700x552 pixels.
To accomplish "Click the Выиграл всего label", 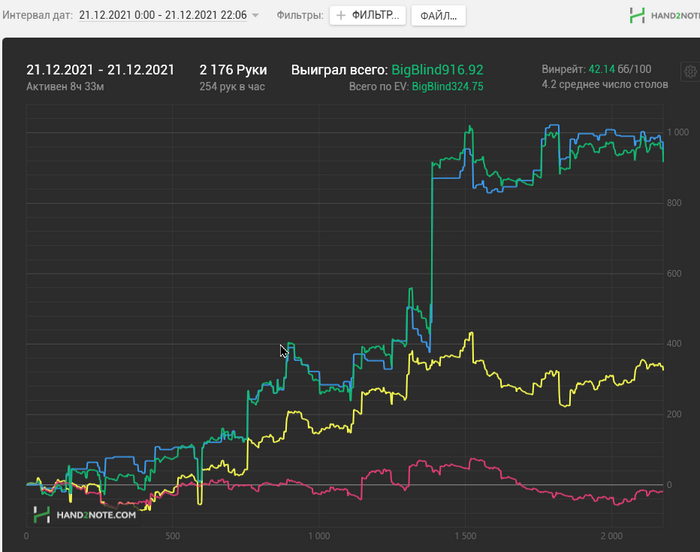I will coord(339,70).
